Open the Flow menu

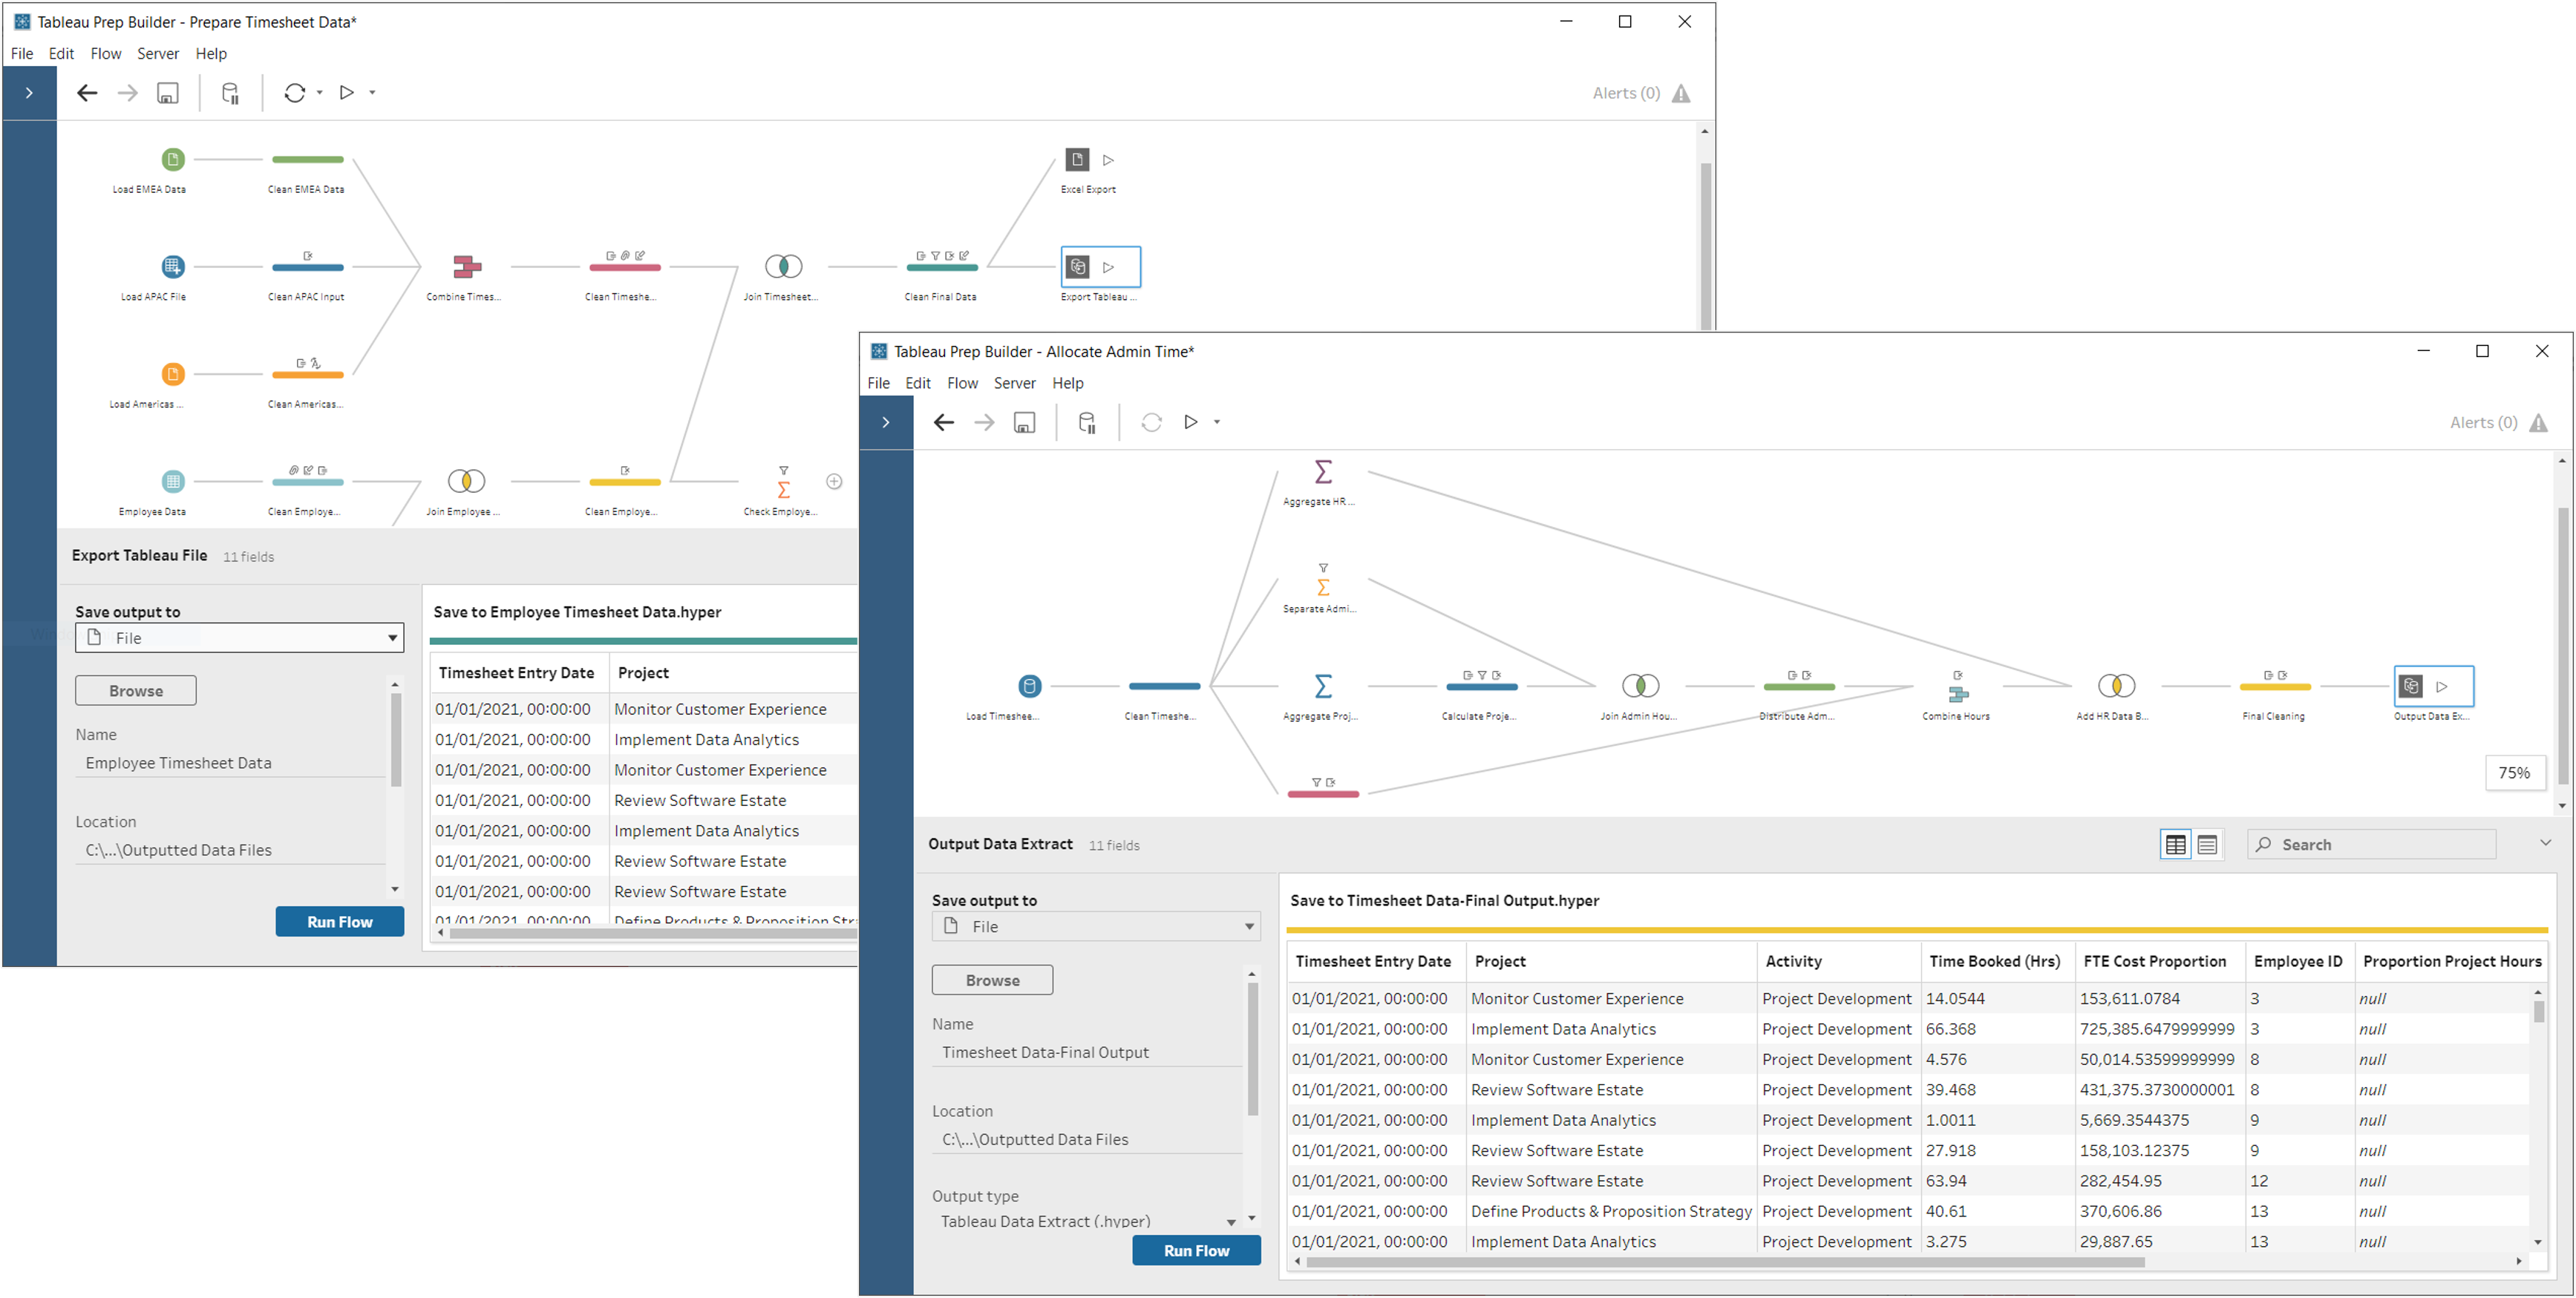coord(962,383)
